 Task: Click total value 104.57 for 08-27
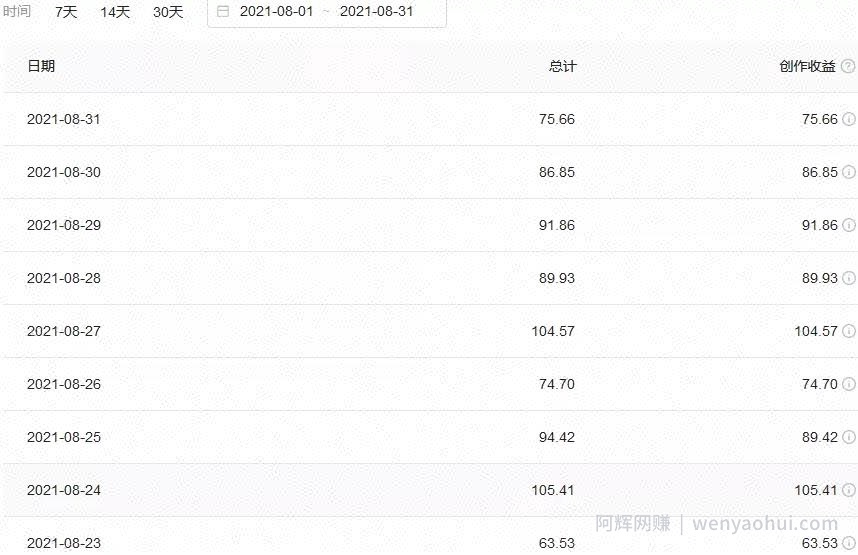click(x=553, y=331)
